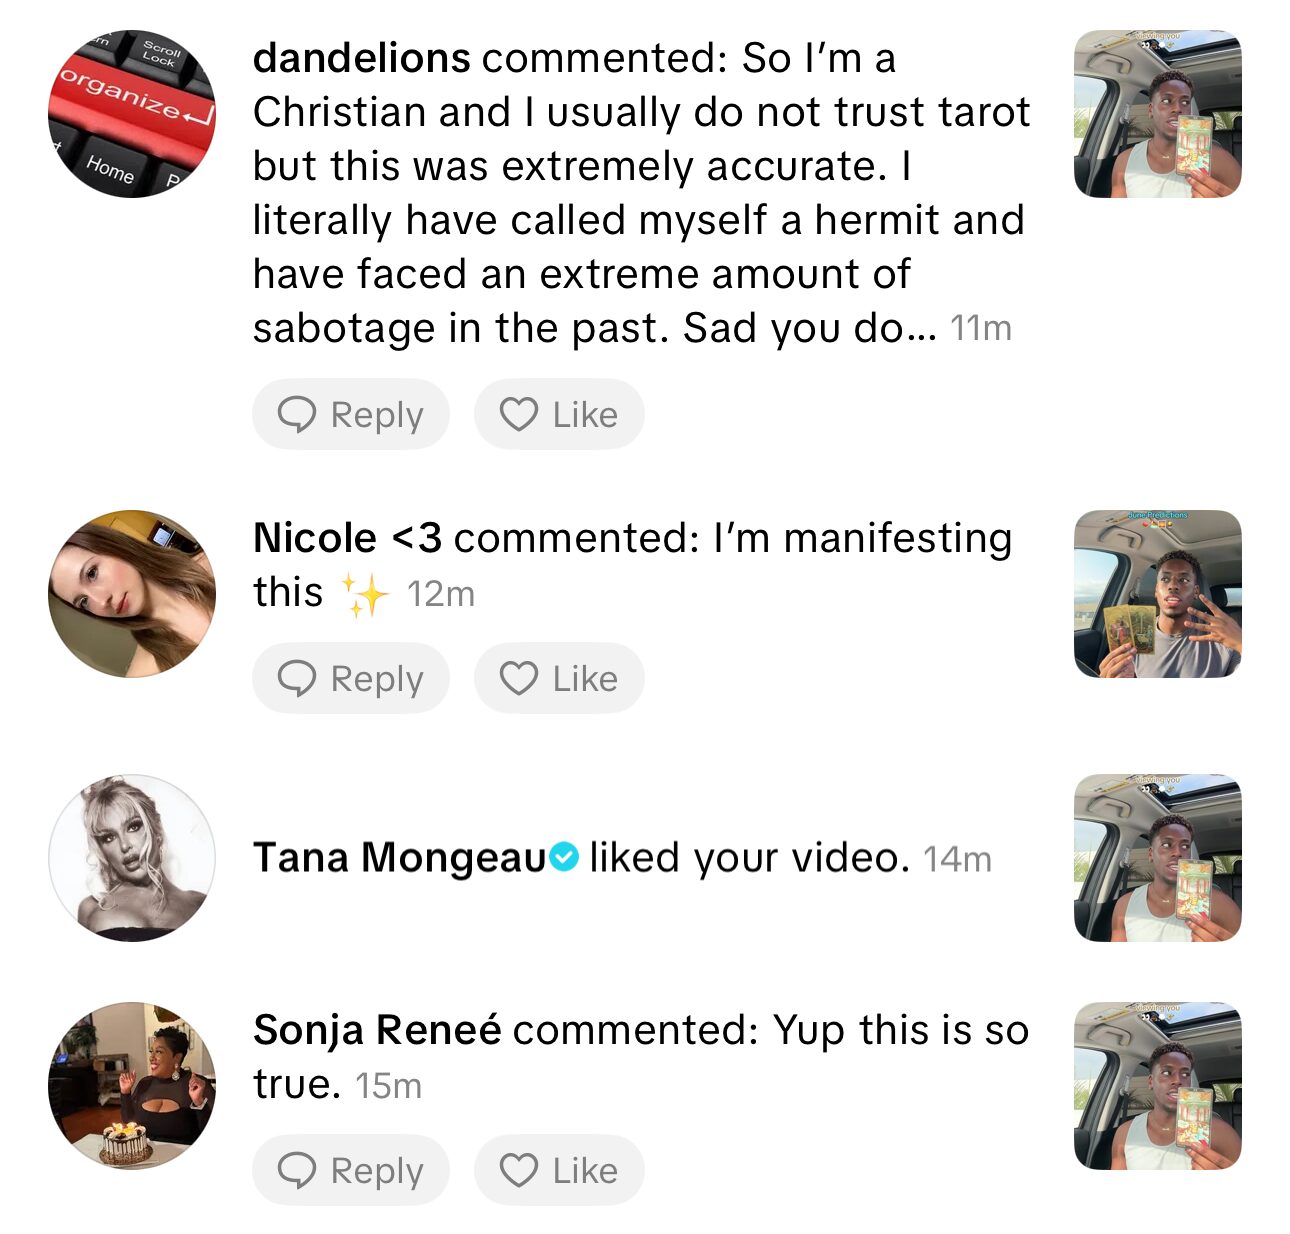1290x1234 pixels.
Task: Like Sonja Reneé's comment
Action: [x=559, y=1170]
